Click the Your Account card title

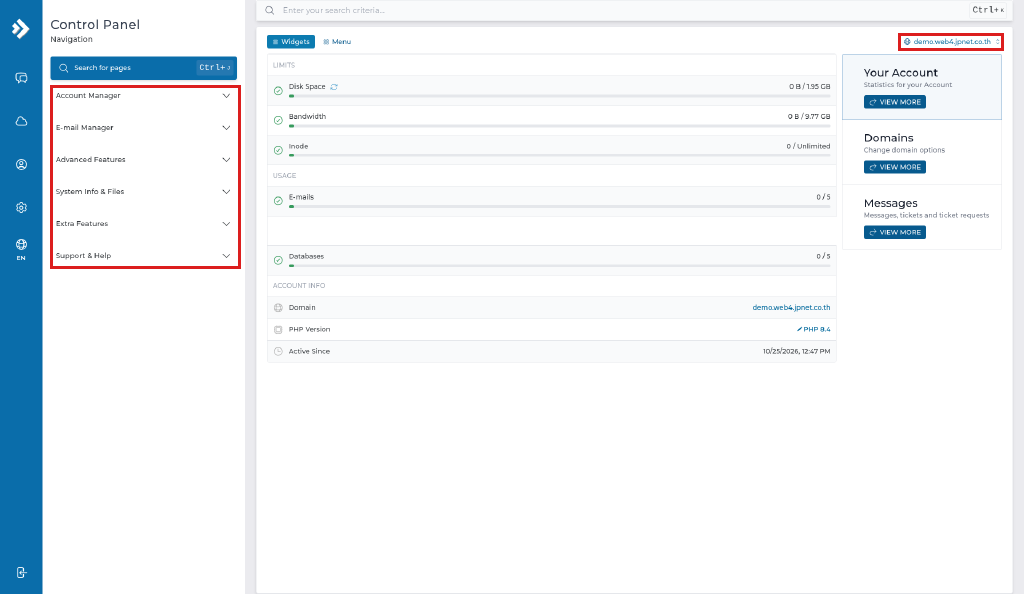(901, 73)
